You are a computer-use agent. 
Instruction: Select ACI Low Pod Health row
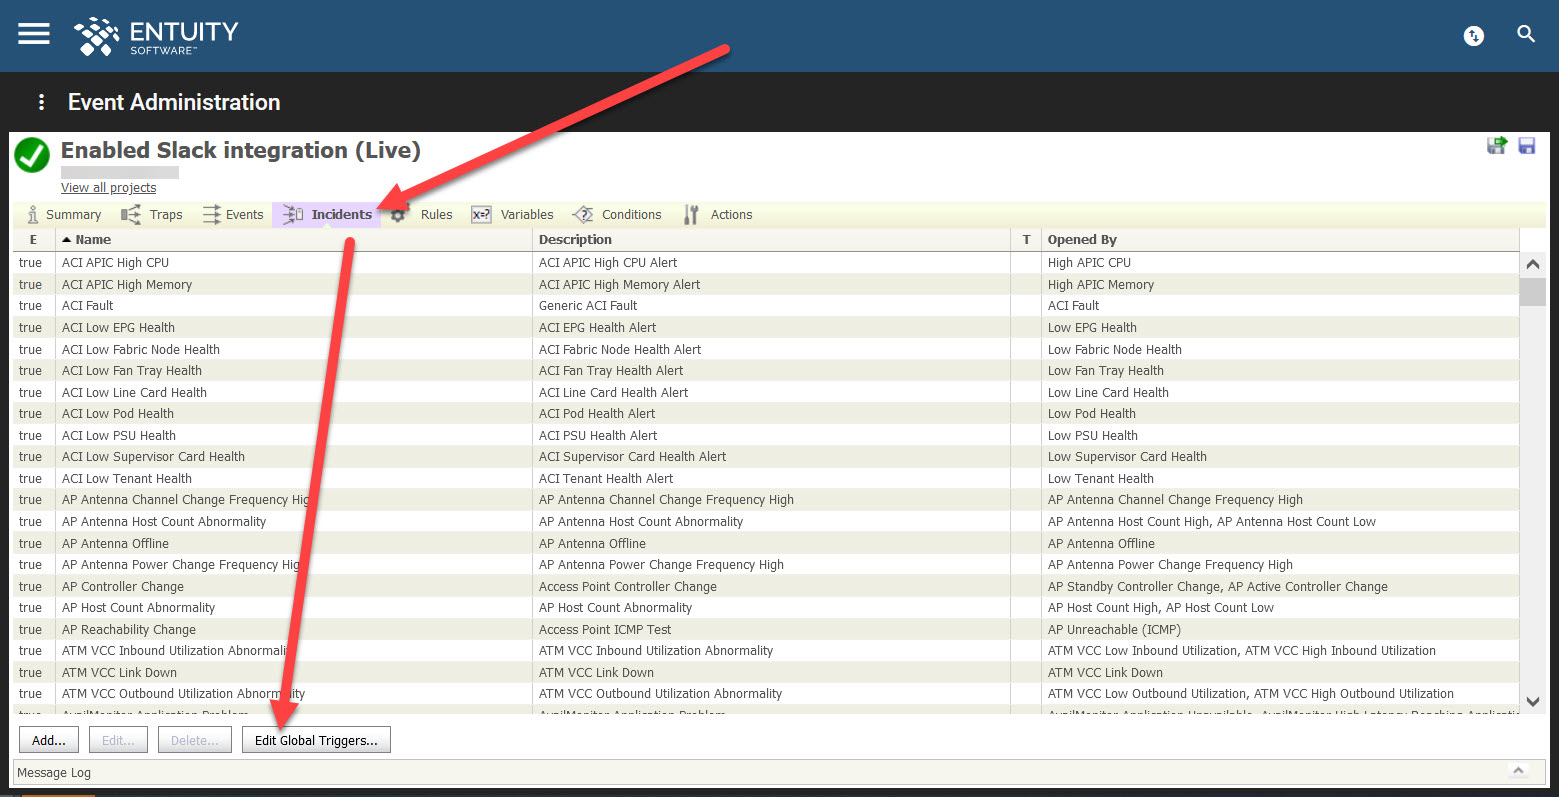tap(765, 414)
